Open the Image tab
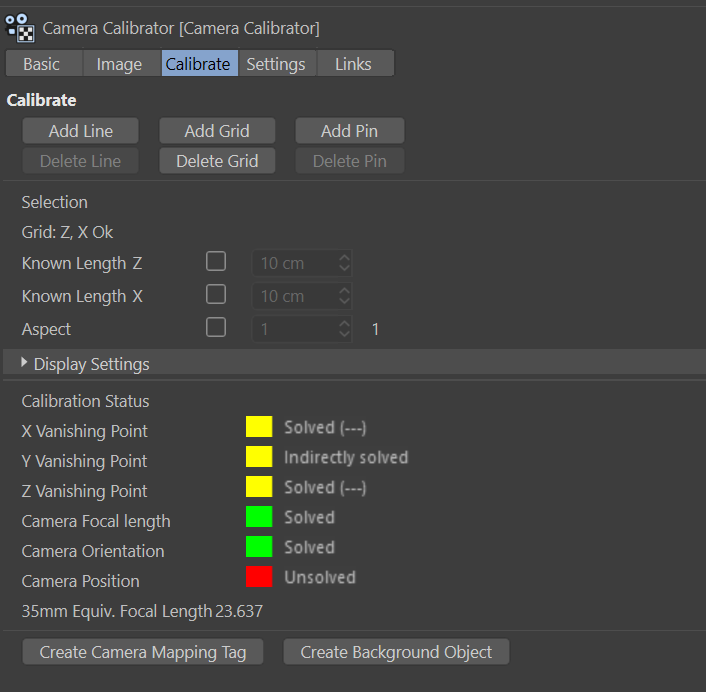 (119, 64)
